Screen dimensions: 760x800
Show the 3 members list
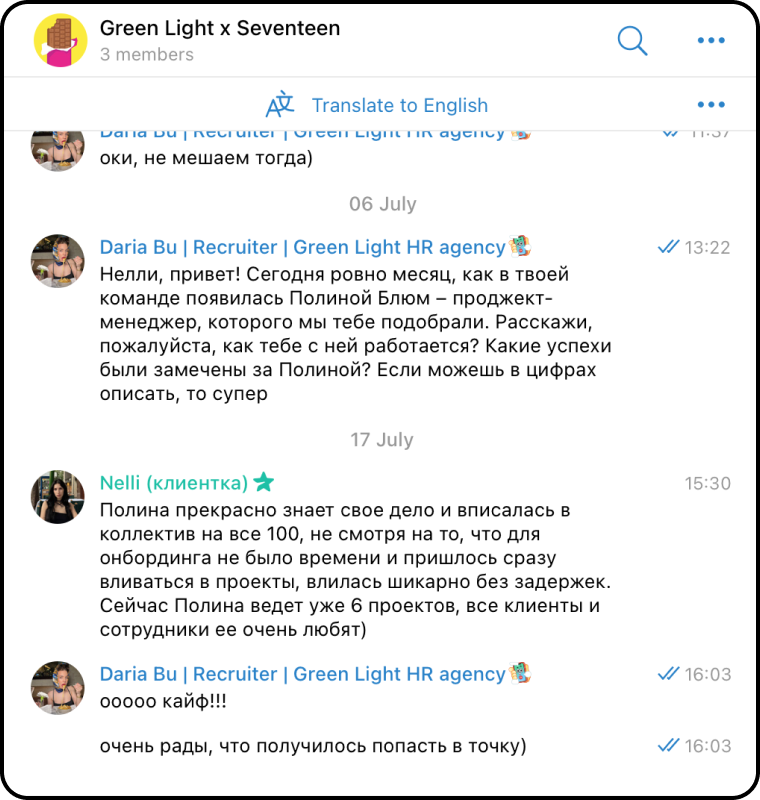[x=147, y=55]
